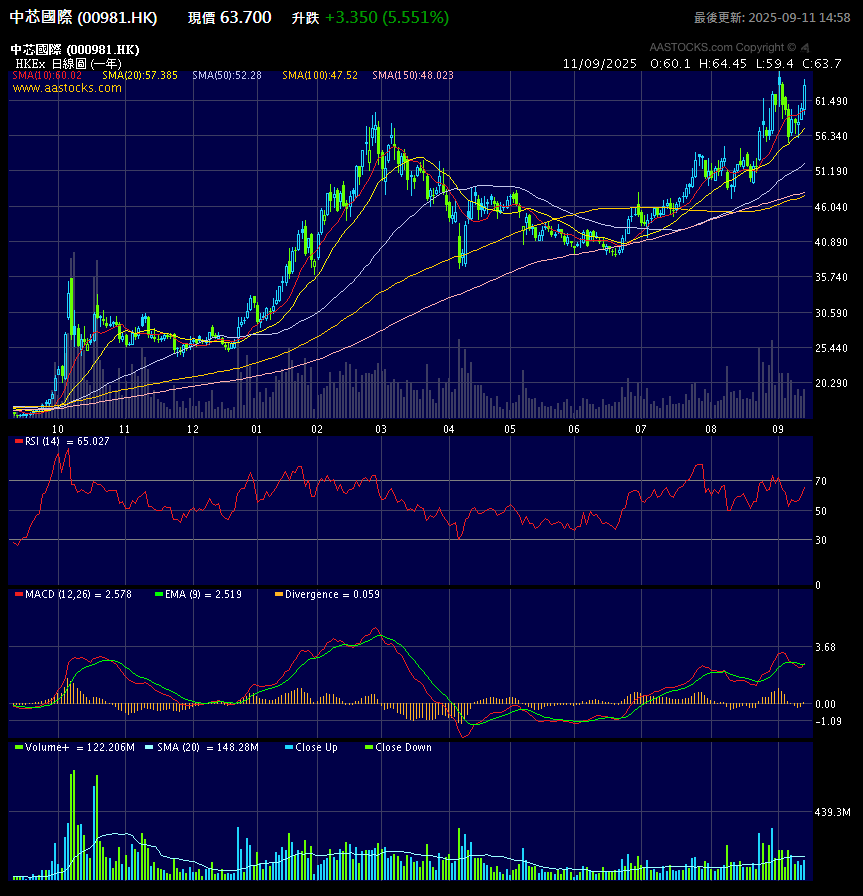Click the blue Close Up legend swatch

289,747
